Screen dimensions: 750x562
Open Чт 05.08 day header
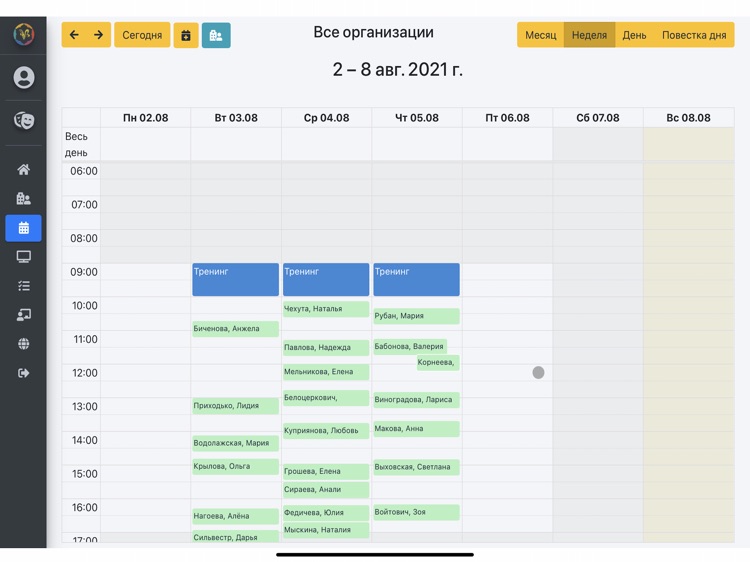[417, 118]
